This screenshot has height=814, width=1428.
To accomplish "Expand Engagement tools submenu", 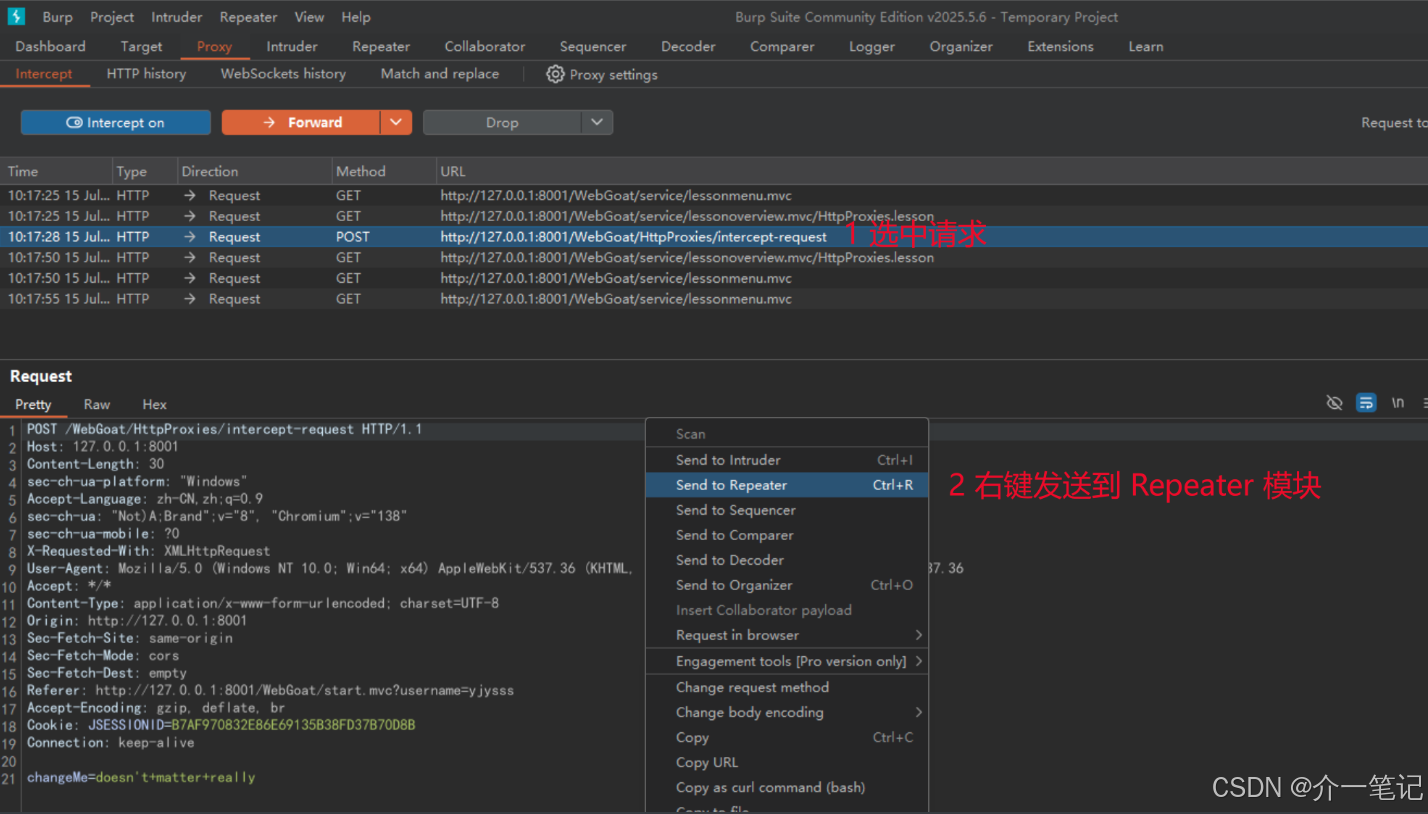I will point(787,661).
